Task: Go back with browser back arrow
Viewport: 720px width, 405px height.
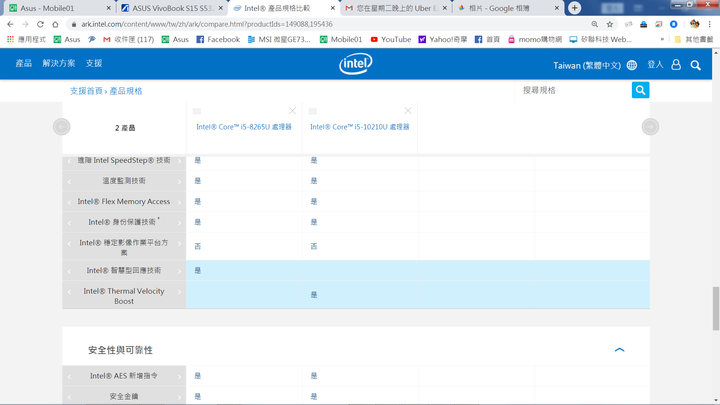Action: coord(10,24)
